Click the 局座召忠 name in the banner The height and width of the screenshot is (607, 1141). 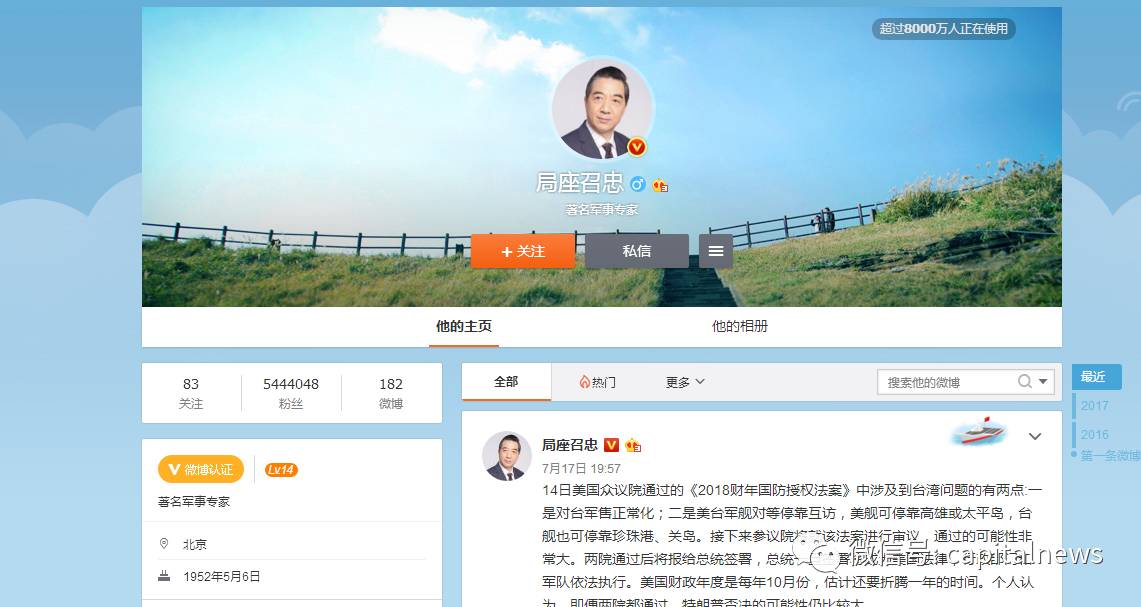click(x=580, y=183)
